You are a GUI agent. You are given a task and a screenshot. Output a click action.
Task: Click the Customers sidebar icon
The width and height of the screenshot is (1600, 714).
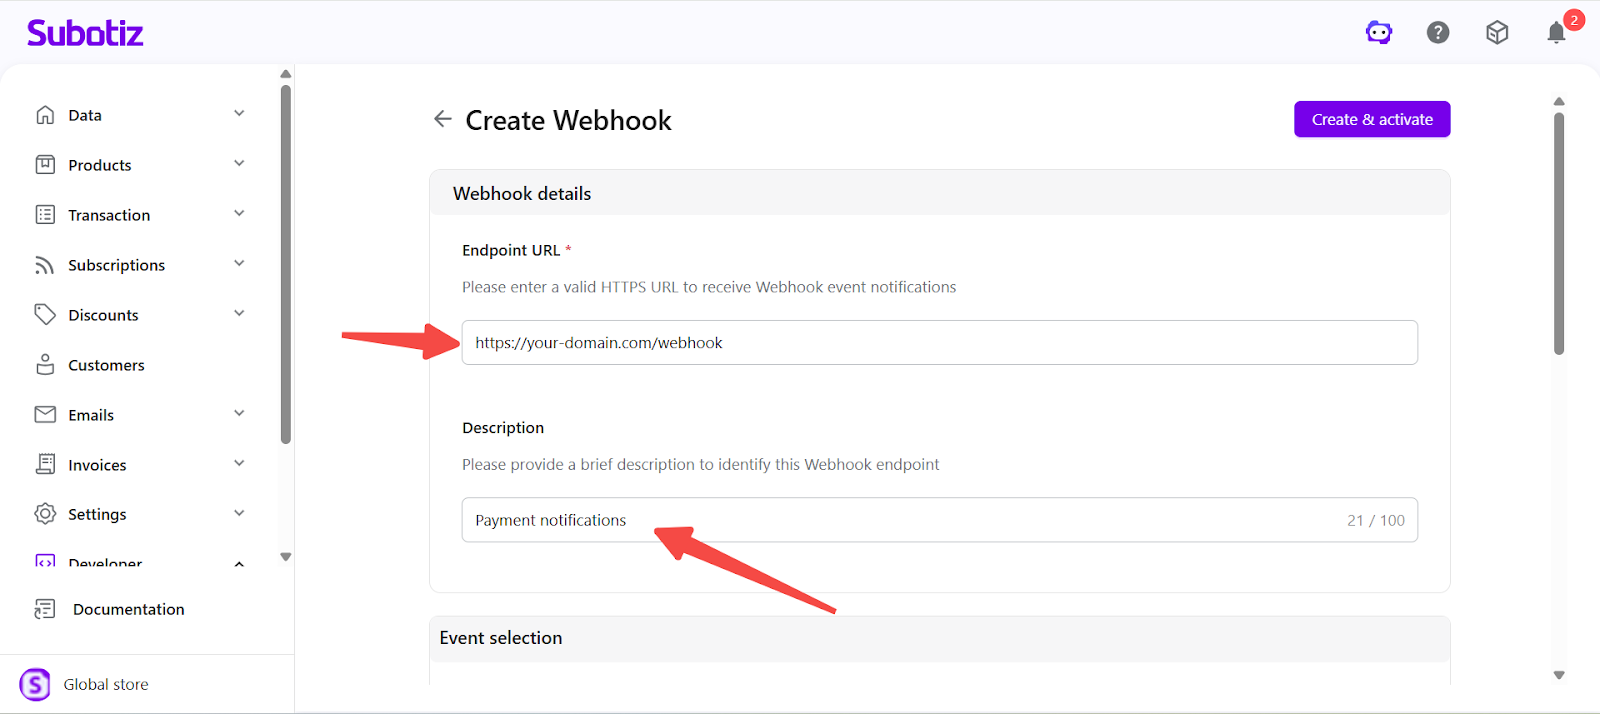click(45, 365)
